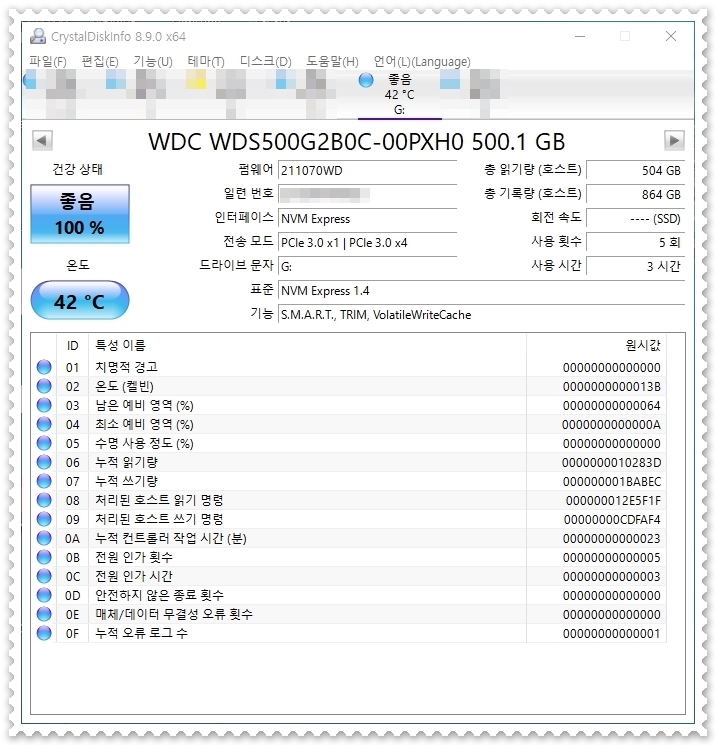Viewport: 716px width, 745px height.
Task: Click status icon for row 0D 안전하지 않은 종료
Action: point(44,595)
